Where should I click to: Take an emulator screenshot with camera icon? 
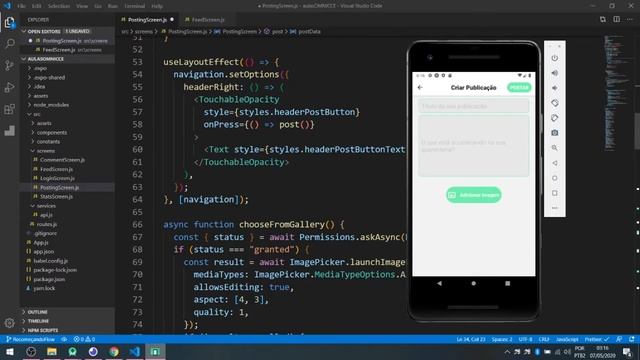click(554, 133)
